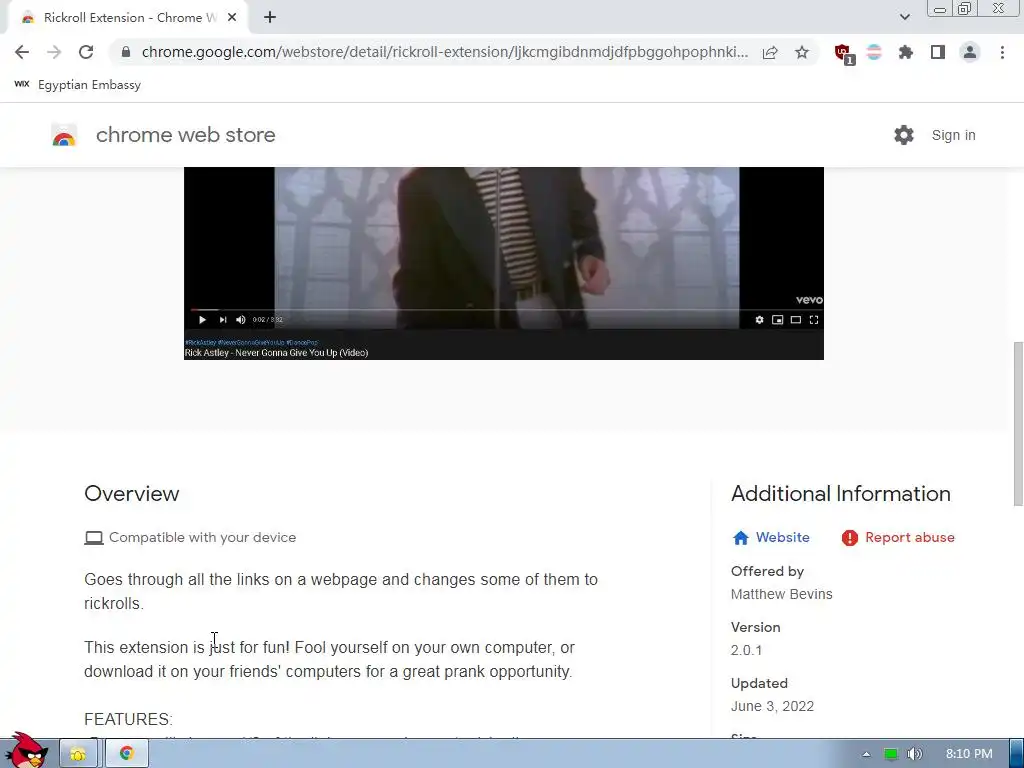Enable video miniplayer mode
Viewport: 1024px width, 768px height.
(x=777, y=319)
